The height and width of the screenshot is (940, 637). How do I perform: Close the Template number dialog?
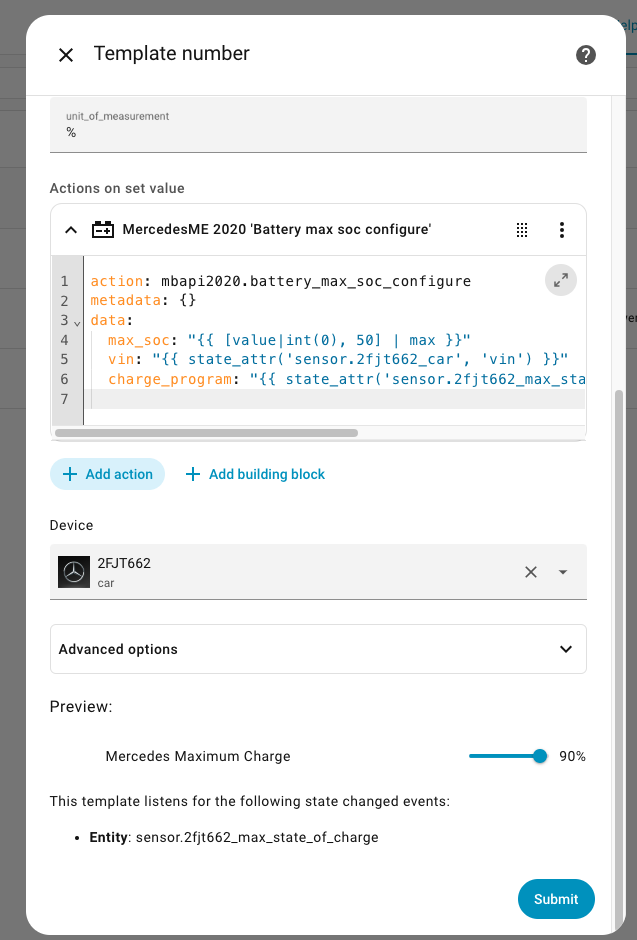(66, 55)
